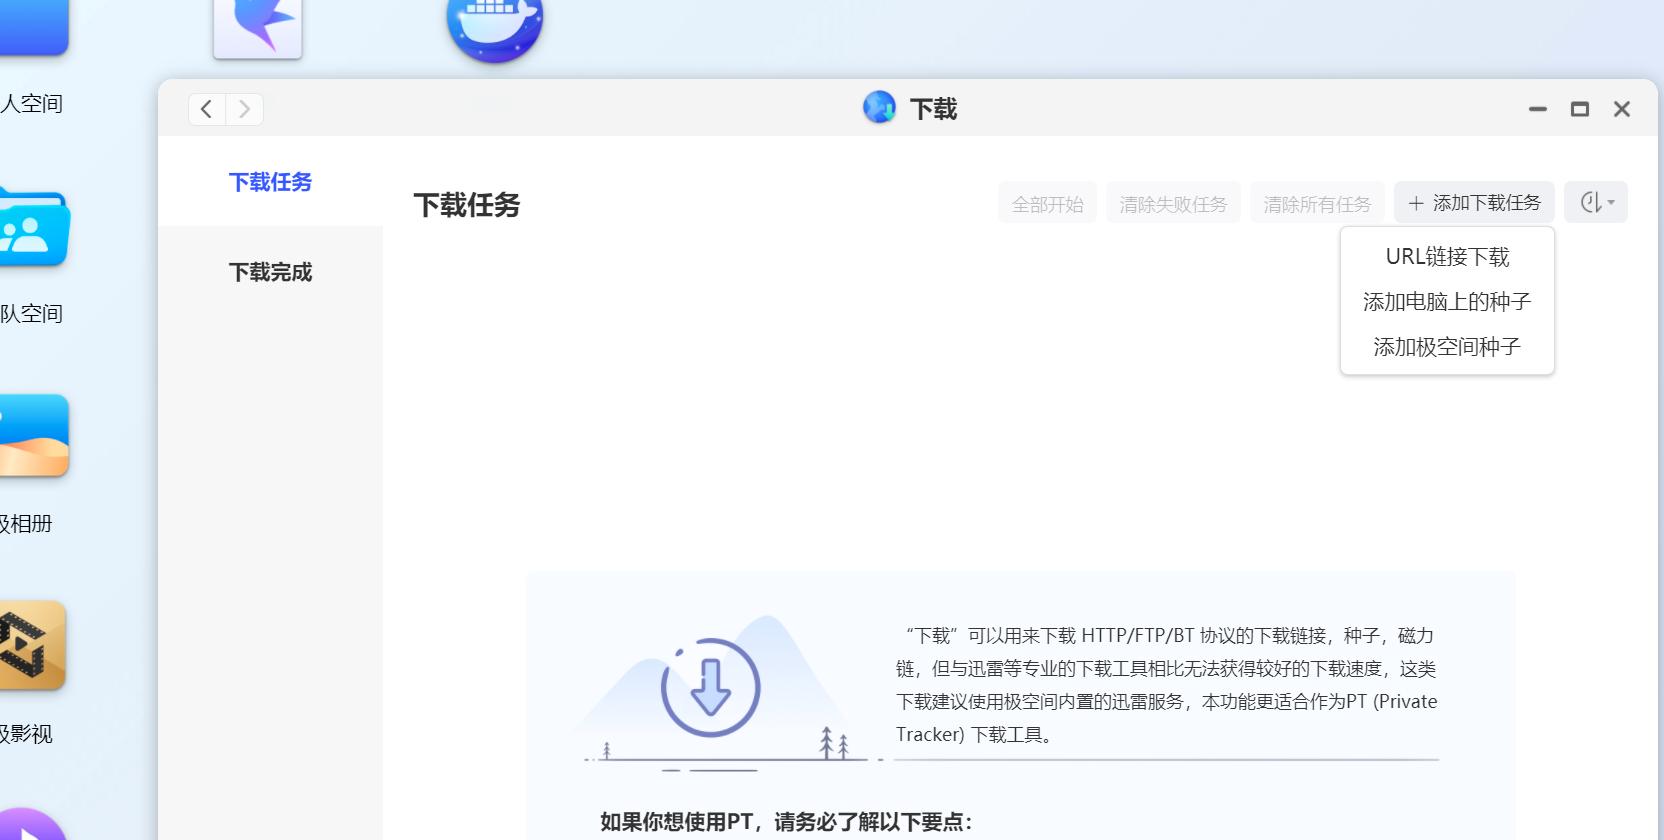
Task: Open the team space folder desktop icon
Action: coord(33,228)
